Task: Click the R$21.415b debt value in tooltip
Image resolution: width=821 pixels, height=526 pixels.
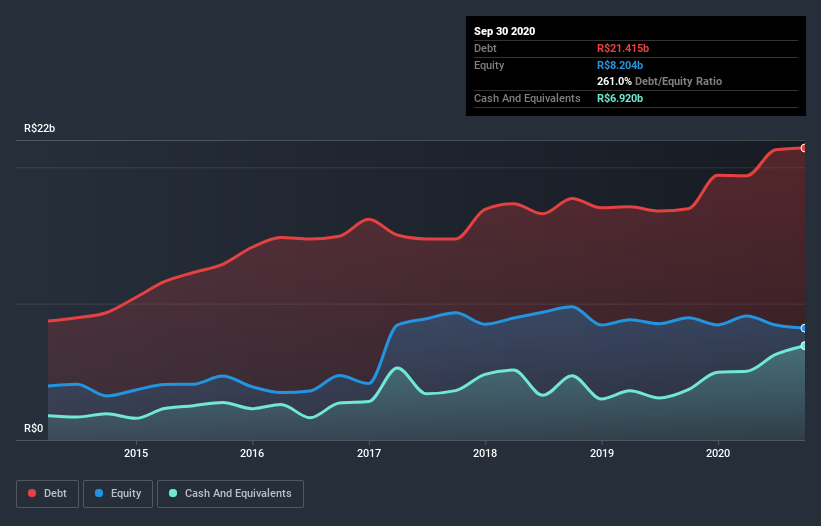Action: 623,48
